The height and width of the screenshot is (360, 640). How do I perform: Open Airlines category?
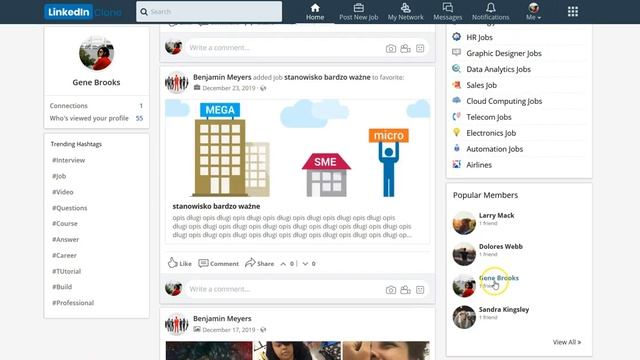(x=479, y=164)
